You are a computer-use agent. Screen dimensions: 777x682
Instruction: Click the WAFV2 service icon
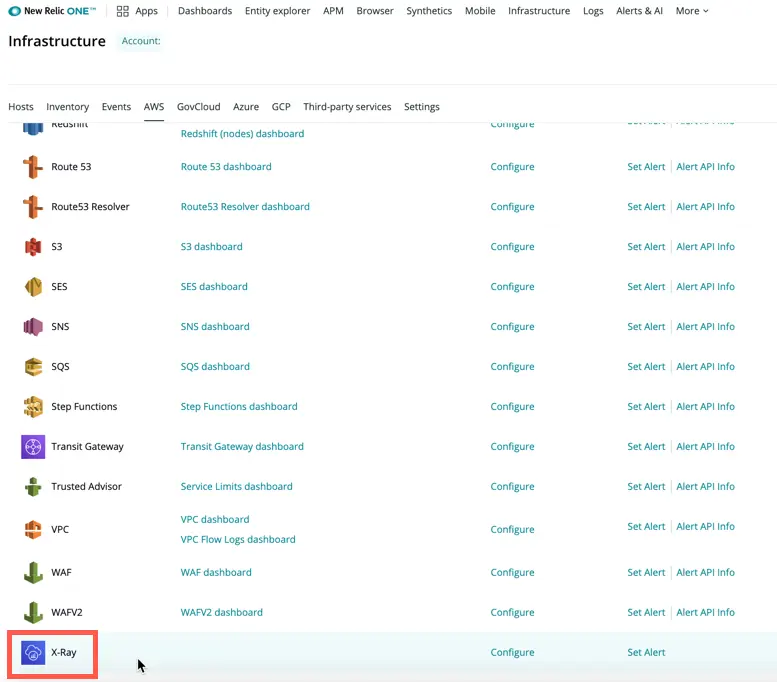coord(33,613)
